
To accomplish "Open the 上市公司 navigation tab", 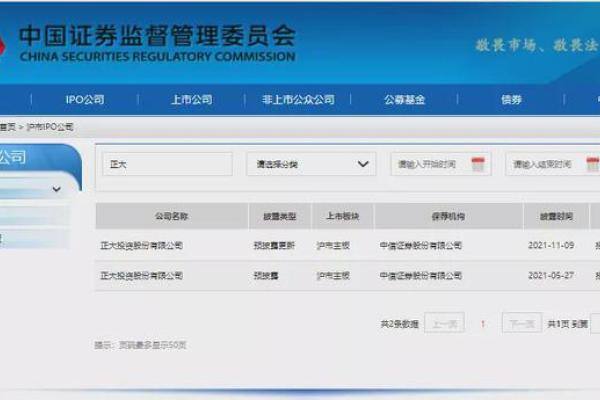I will coord(192,100).
